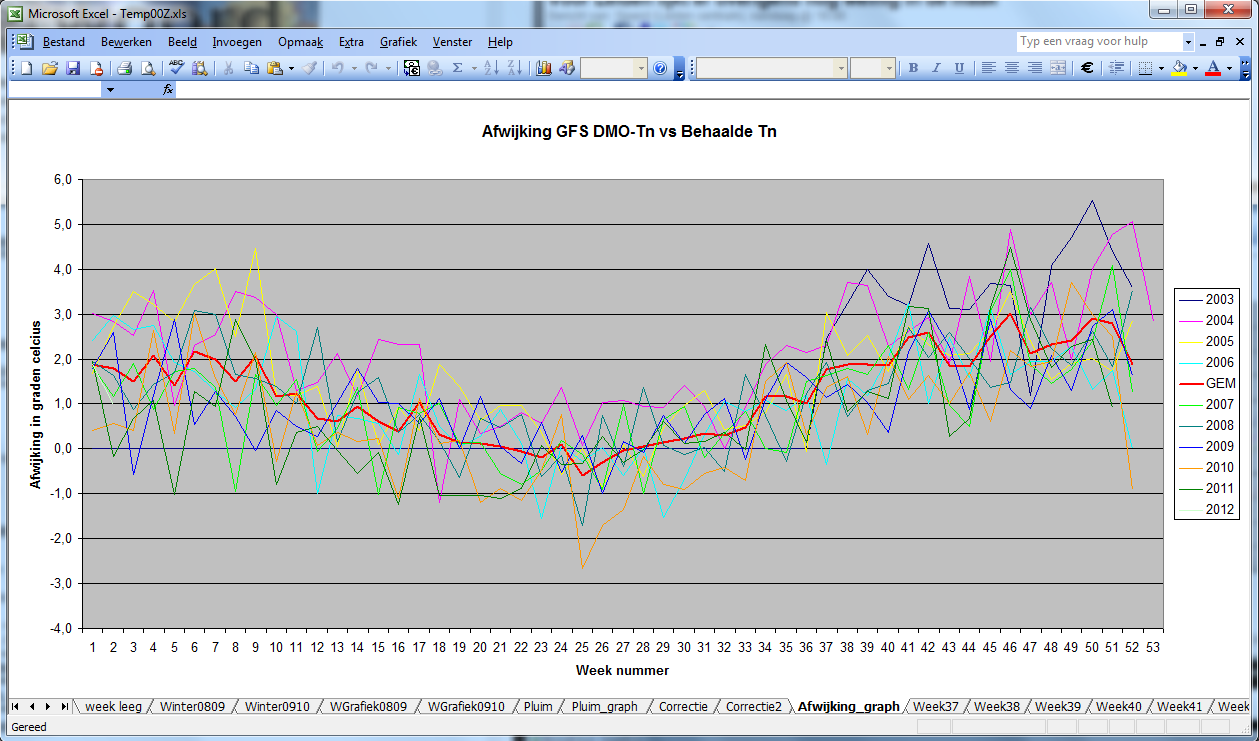Screen dimensions: 1259x741
Task: Apply Euro currency style
Action: pos(1087,68)
